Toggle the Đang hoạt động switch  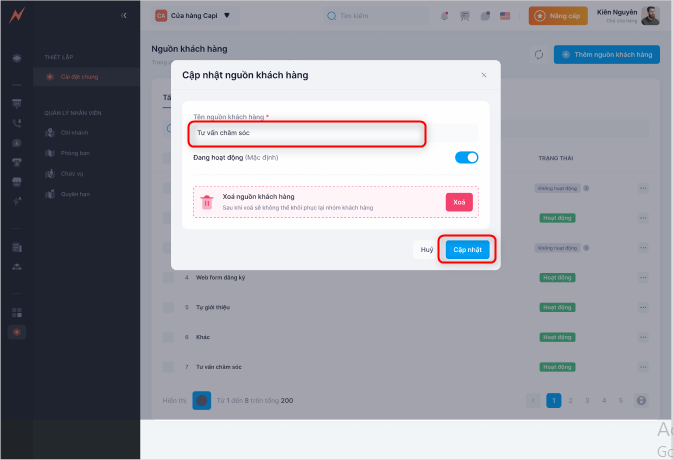[x=466, y=157]
